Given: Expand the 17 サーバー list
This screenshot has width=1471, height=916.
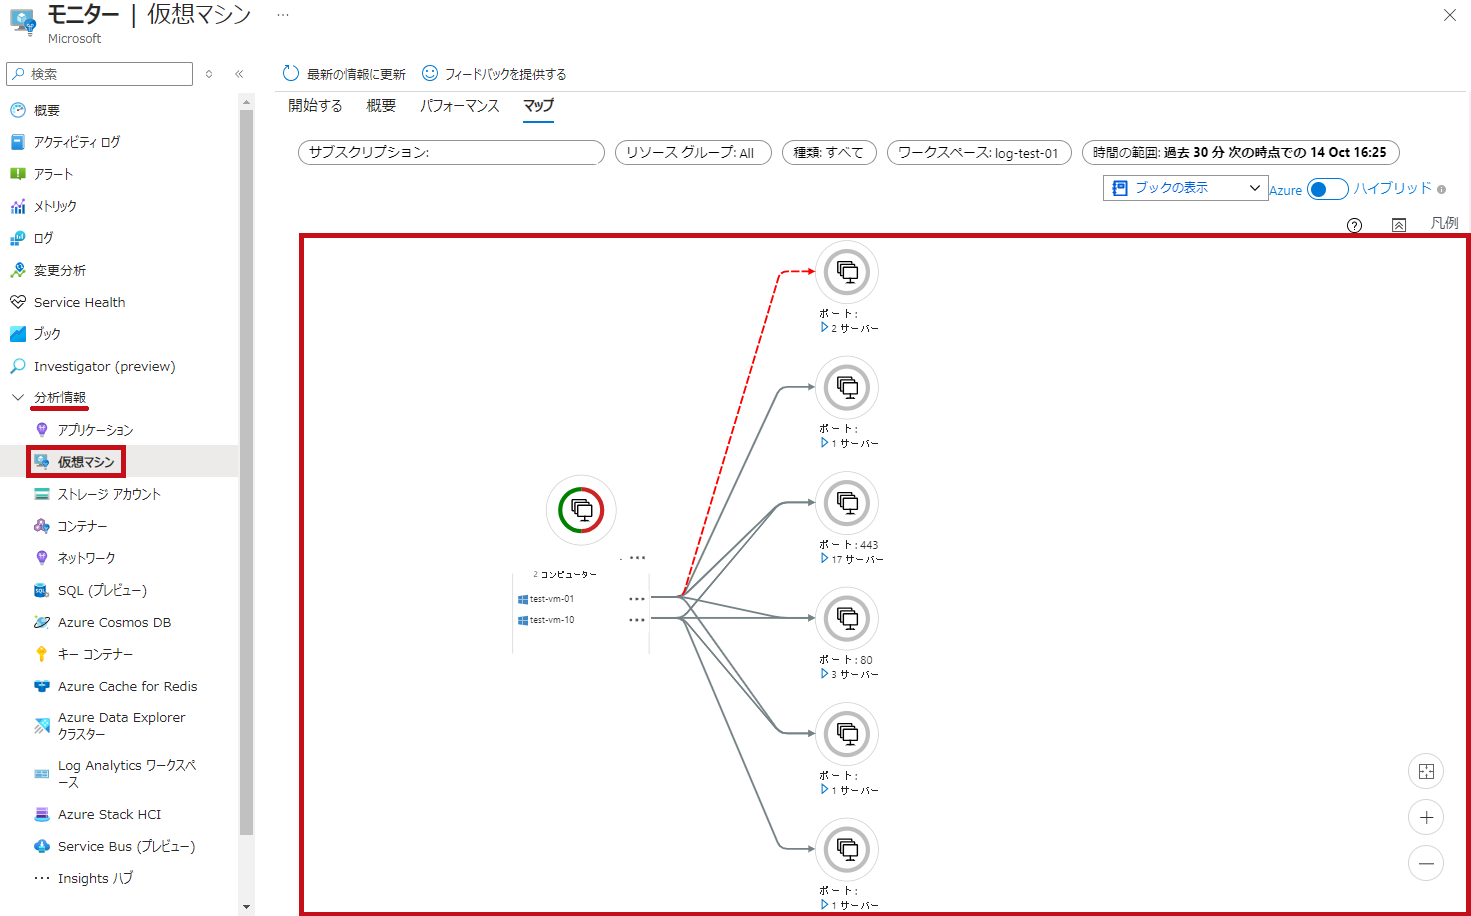Looking at the screenshot, I should coord(824,559).
